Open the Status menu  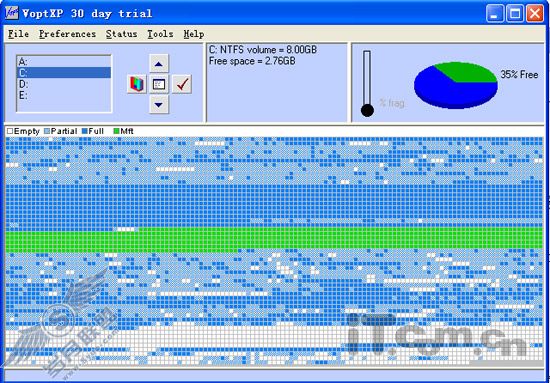121,34
